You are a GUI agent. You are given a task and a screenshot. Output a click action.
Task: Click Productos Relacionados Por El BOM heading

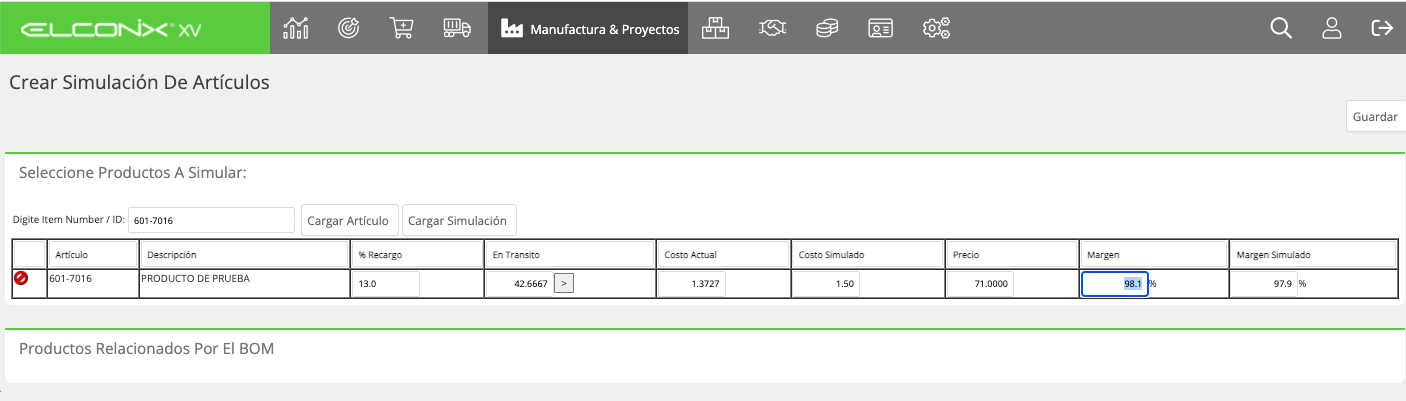coord(146,349)
